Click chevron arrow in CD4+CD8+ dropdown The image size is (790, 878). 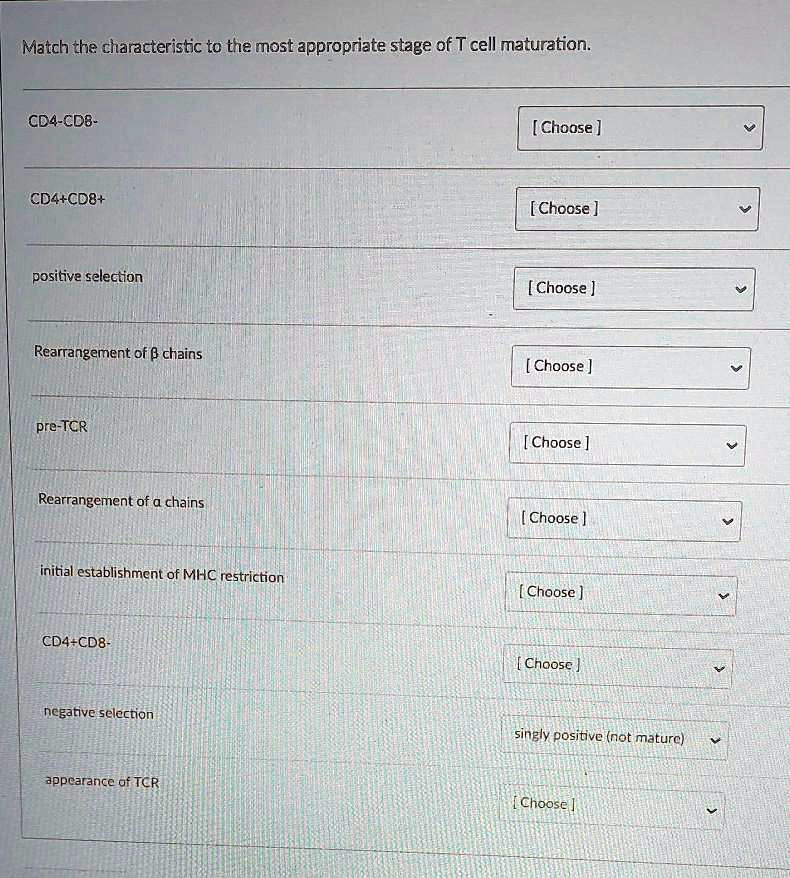745,209
